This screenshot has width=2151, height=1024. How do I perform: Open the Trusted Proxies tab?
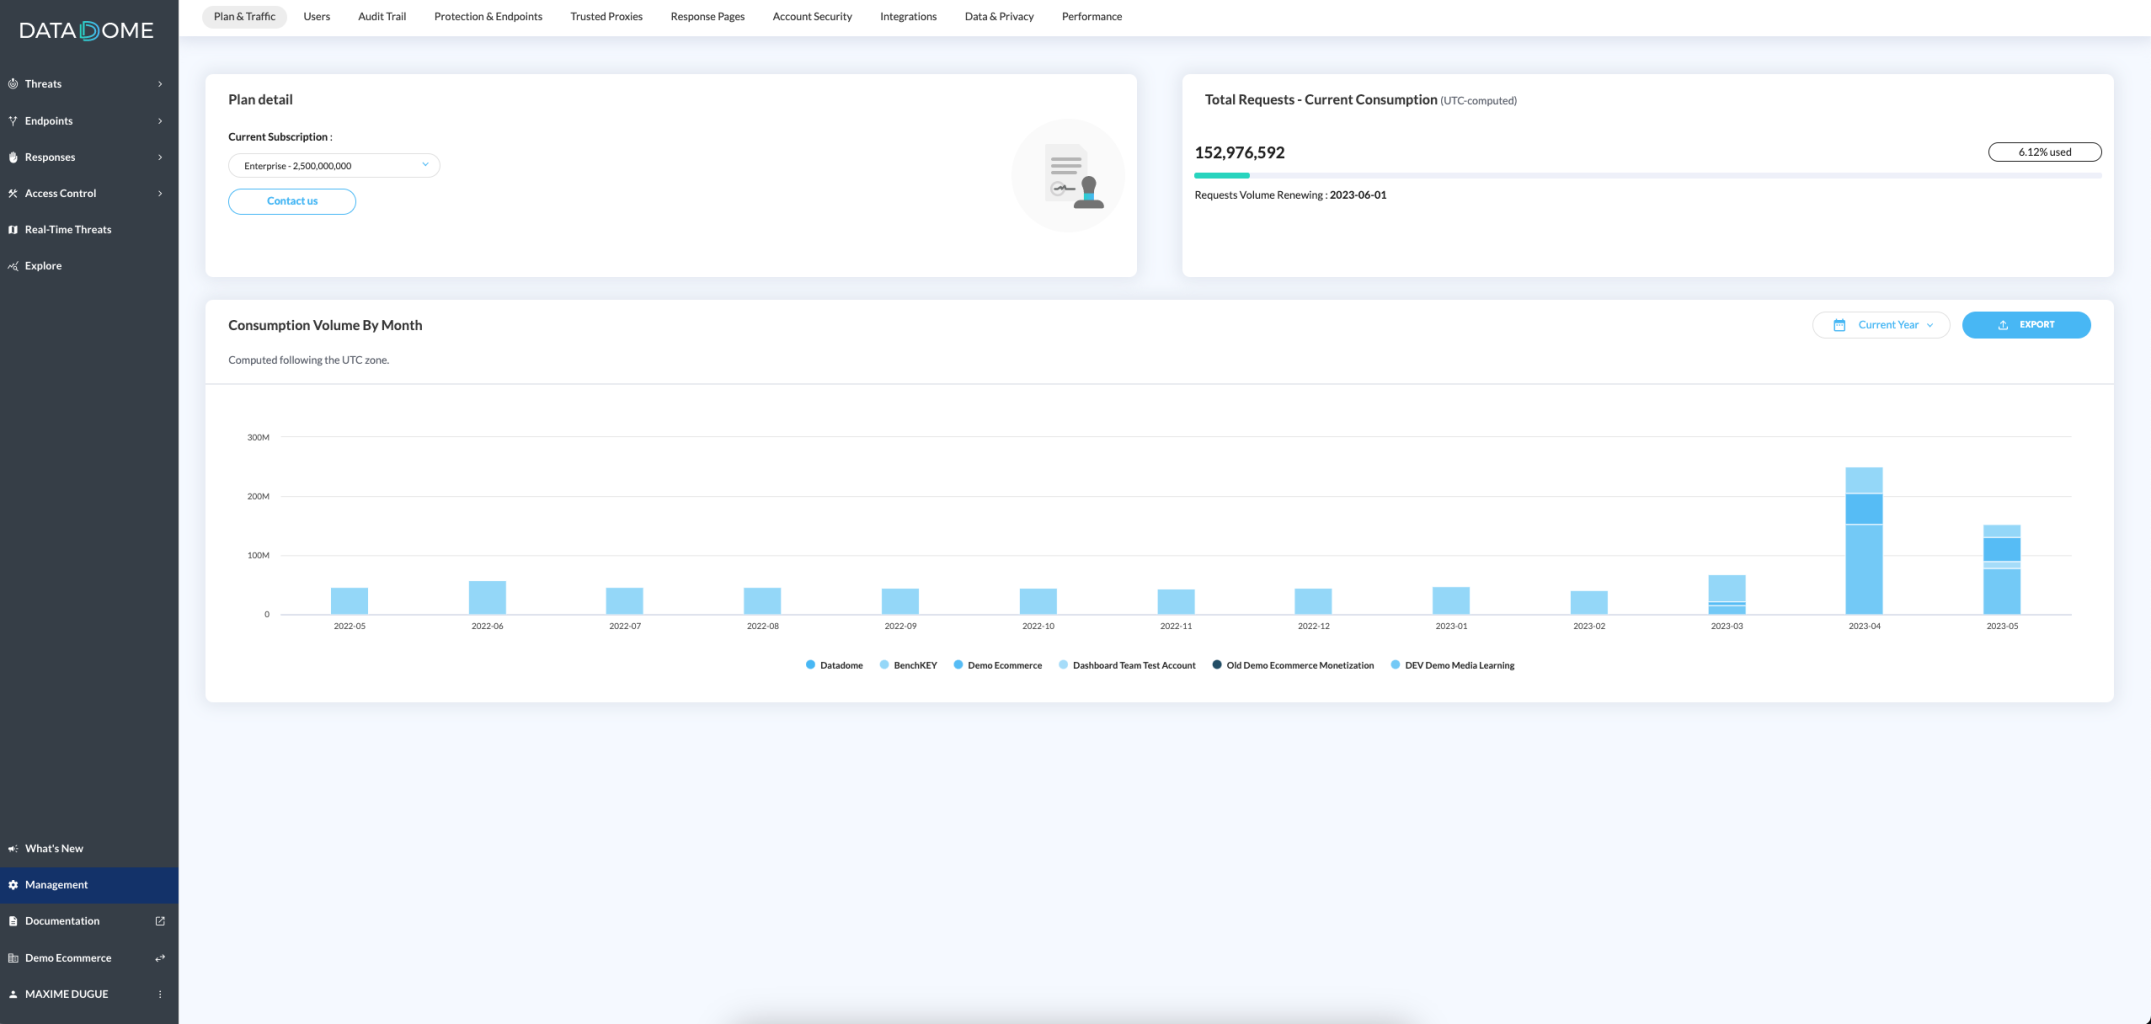tap(606, 16)
